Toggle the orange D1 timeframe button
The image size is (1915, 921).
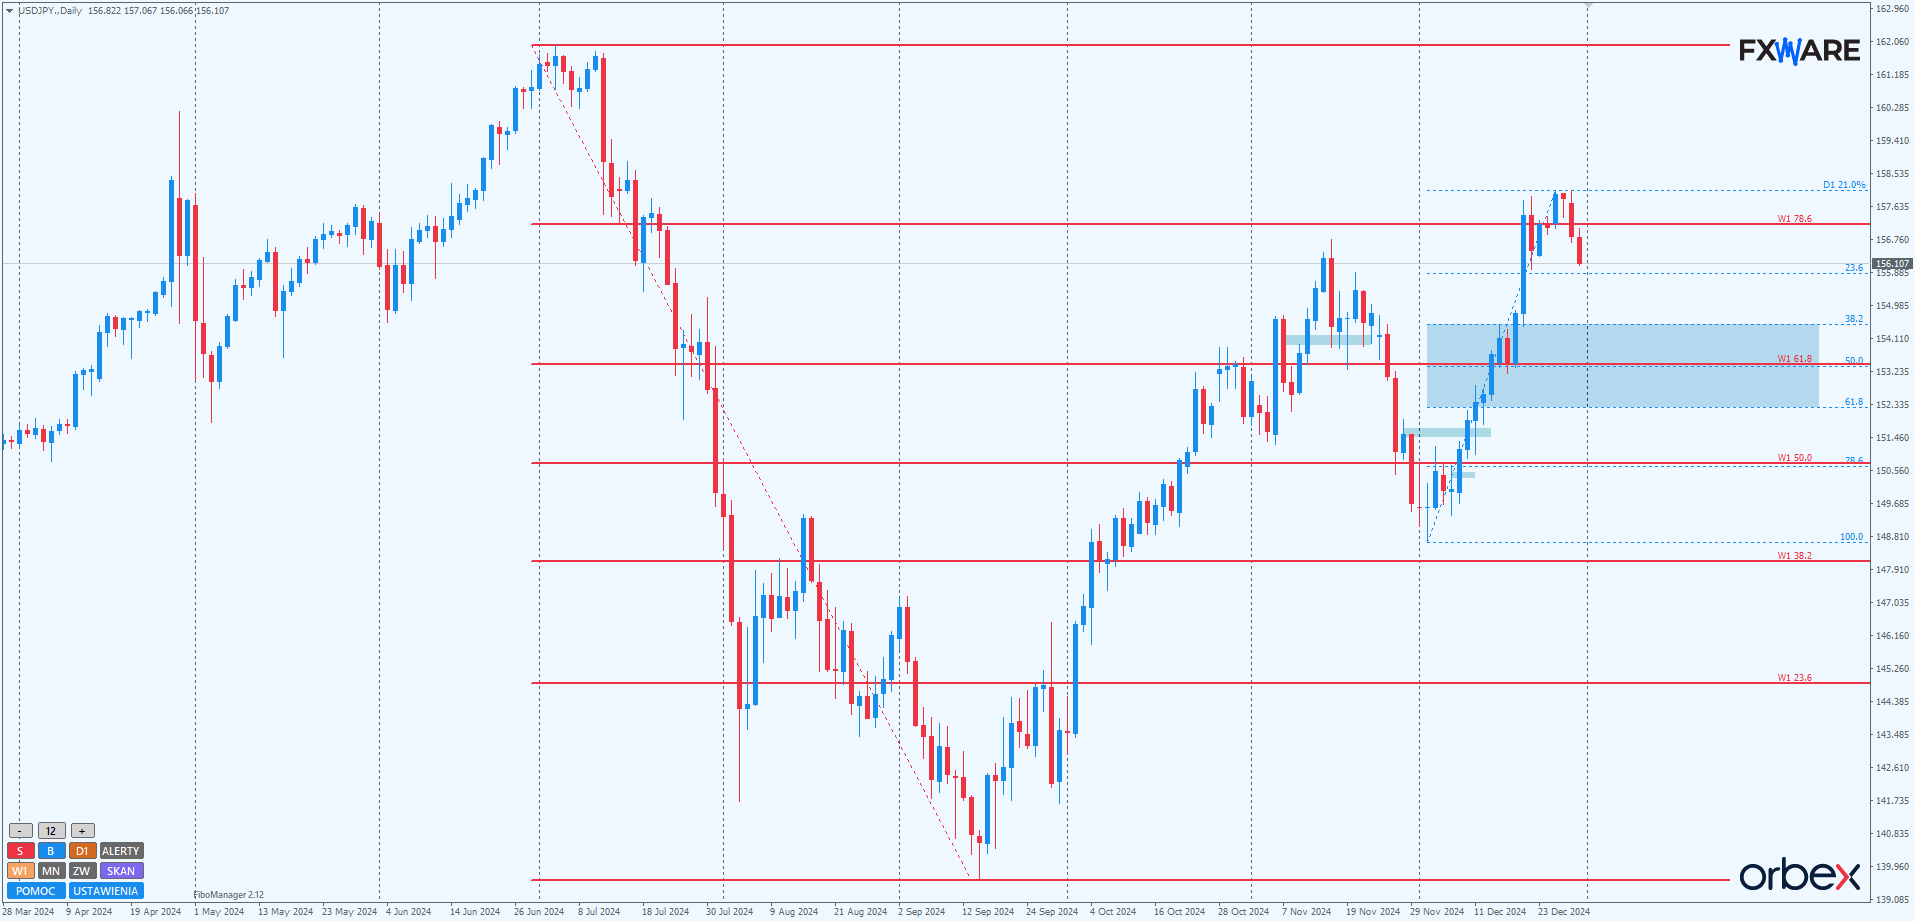[82, 851]
